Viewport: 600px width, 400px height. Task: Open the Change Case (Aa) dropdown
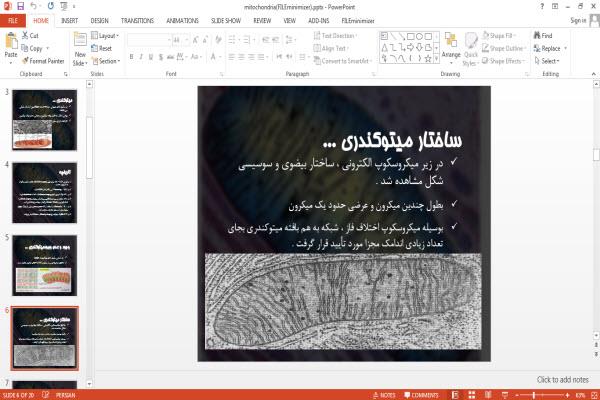[x=196, y=57]
